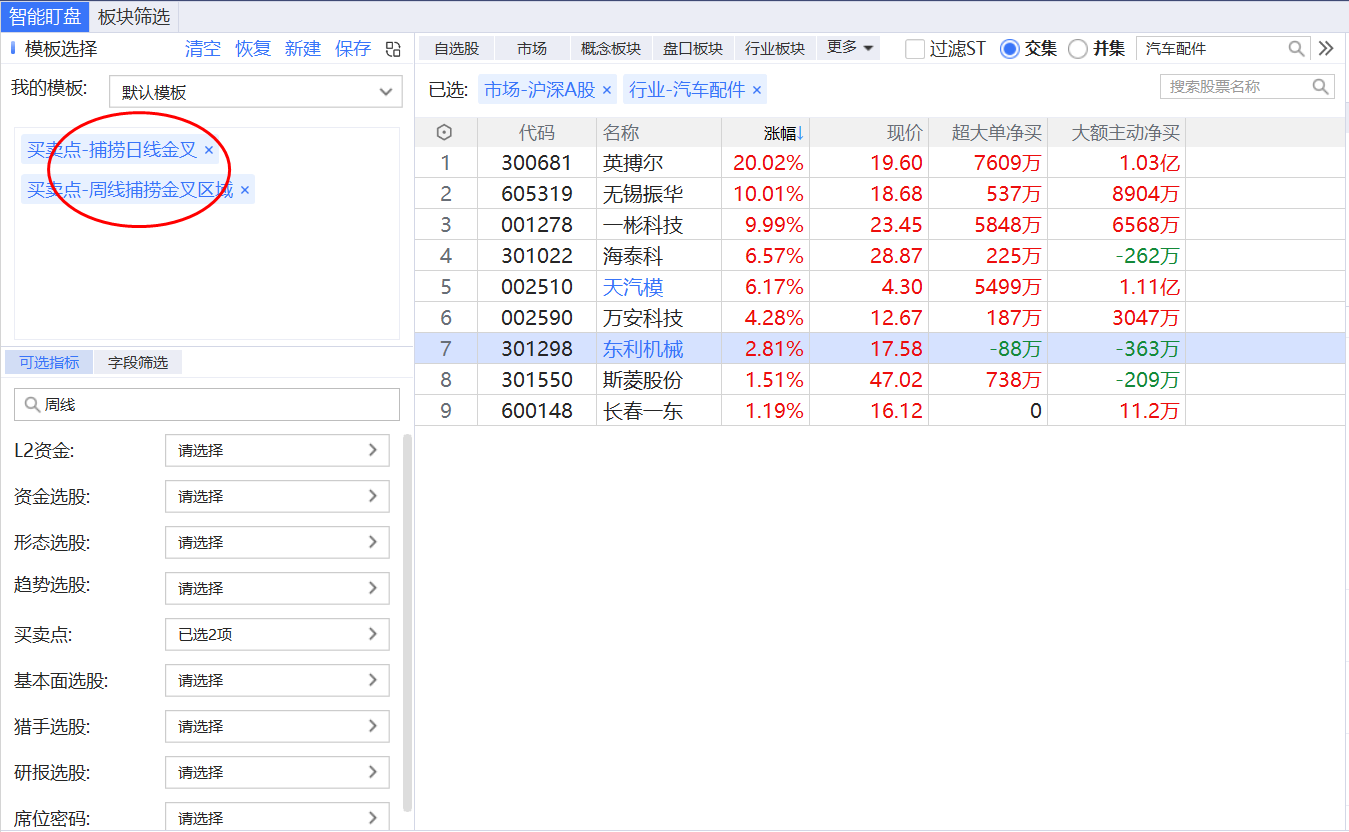
Task: Expand the 猎手选股 selector
Action: pos(277,727)
